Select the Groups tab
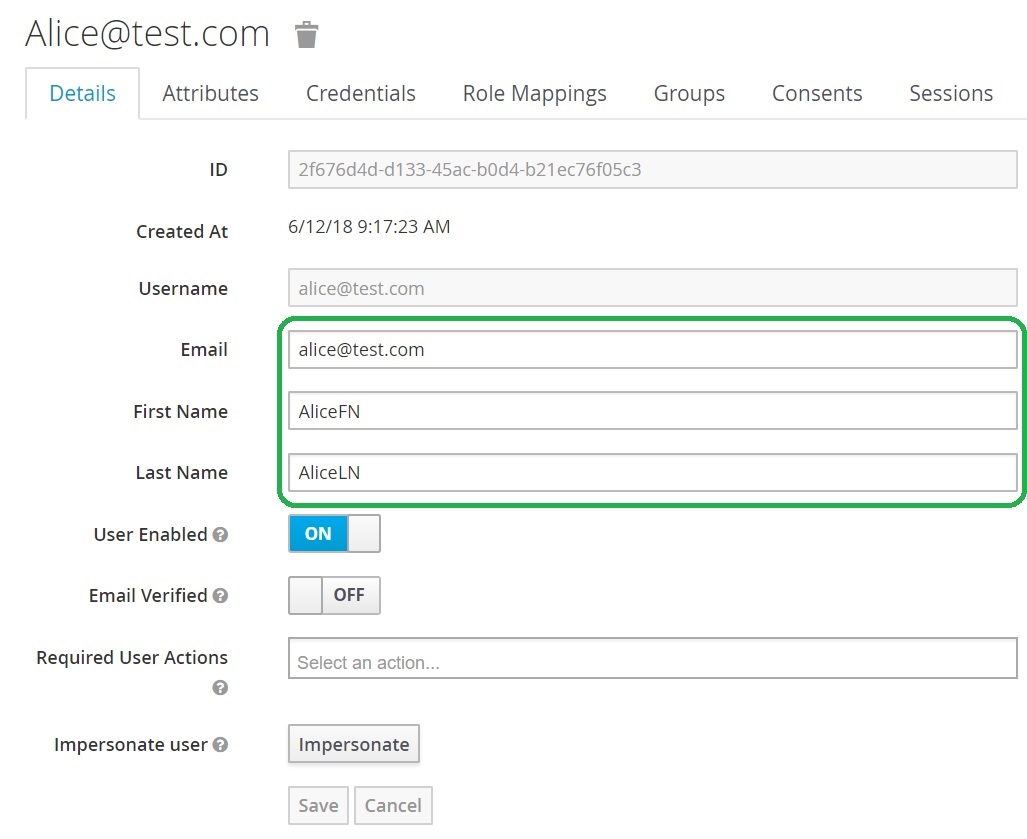 point(689,94)
